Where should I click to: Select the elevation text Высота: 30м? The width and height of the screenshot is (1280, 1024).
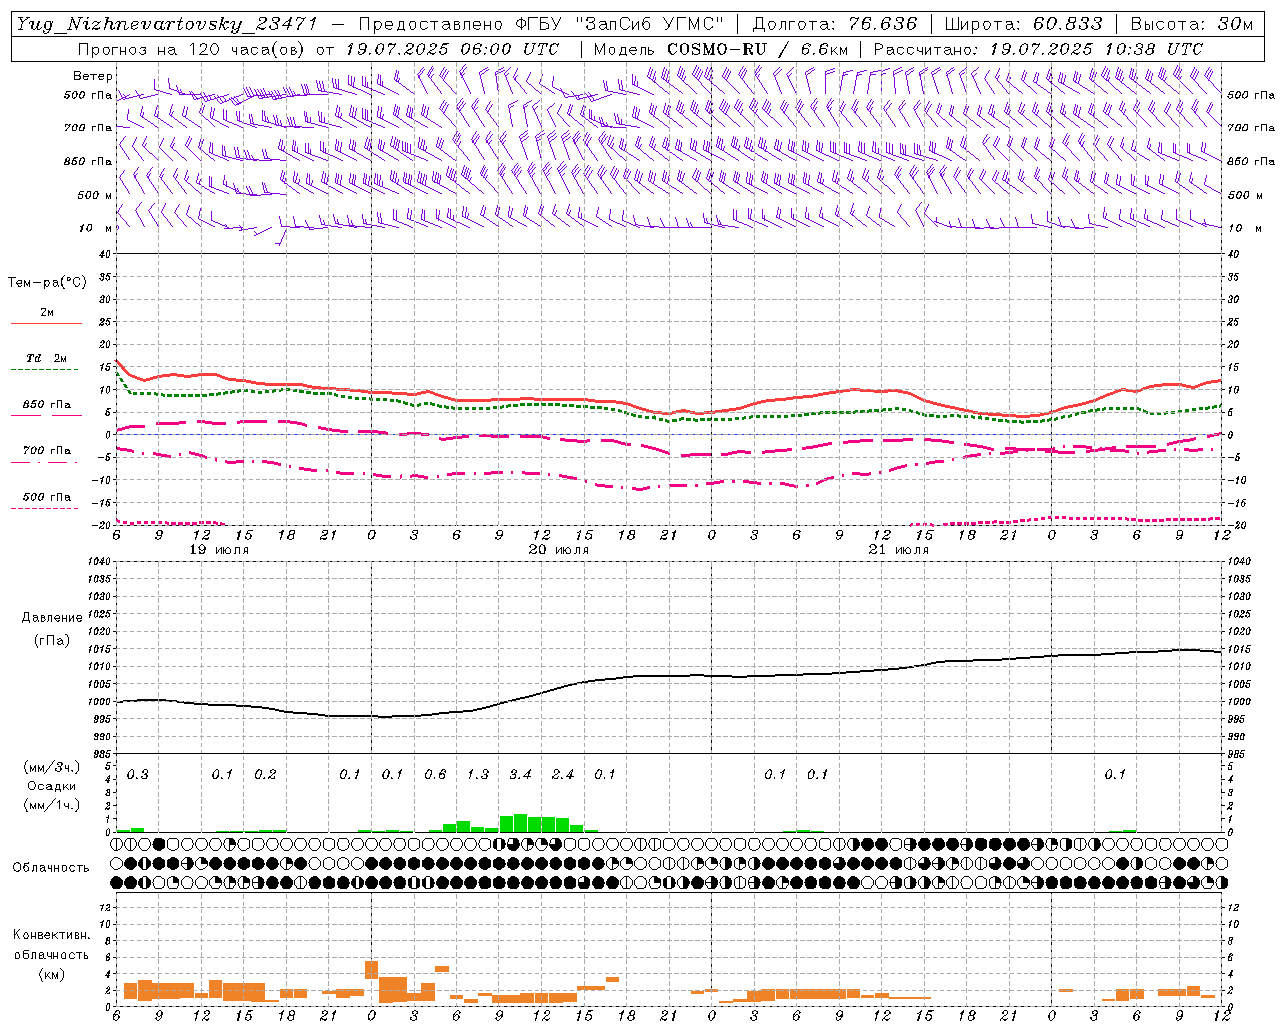[x=1191, y=24]
